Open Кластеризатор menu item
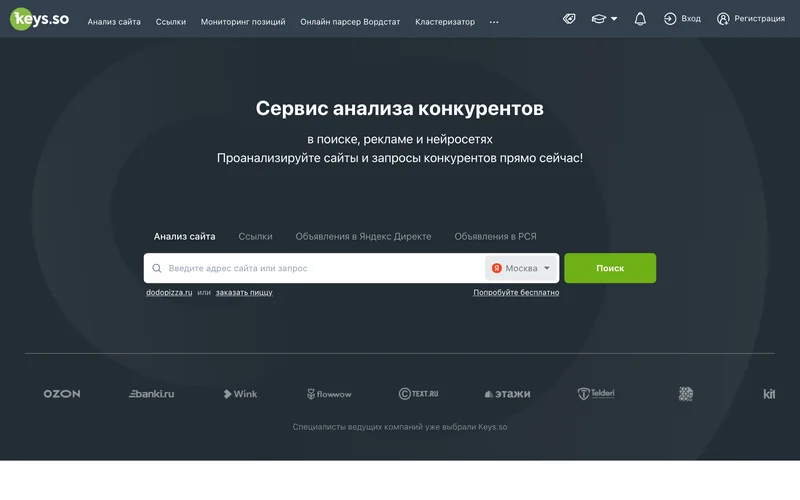The width and height of the screenshot is (800, 500). point(445,22)
